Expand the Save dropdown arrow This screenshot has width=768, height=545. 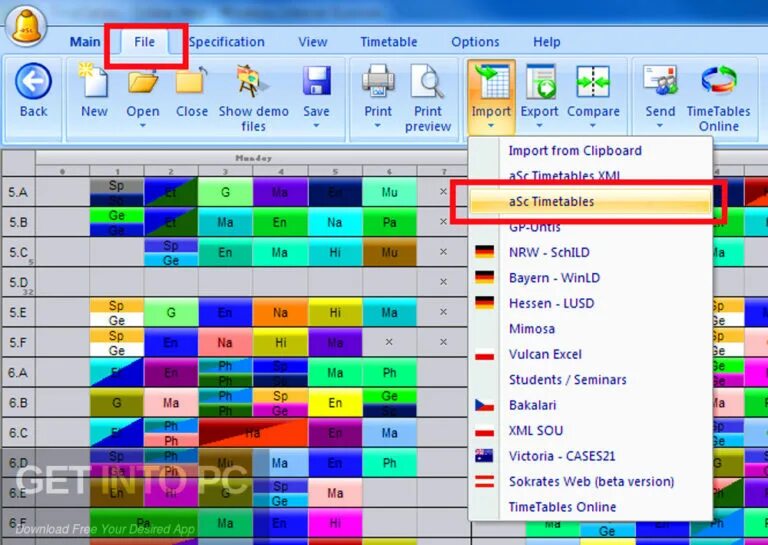tap(316, 126)
